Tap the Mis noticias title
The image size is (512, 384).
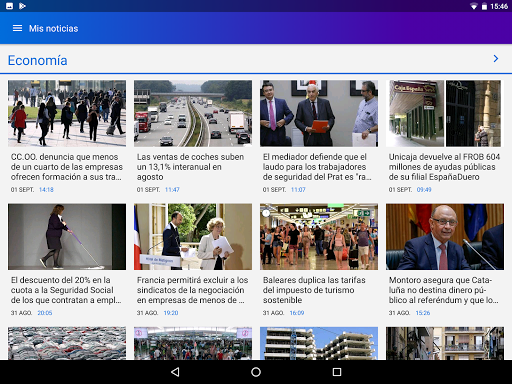[x=54, y=29]
